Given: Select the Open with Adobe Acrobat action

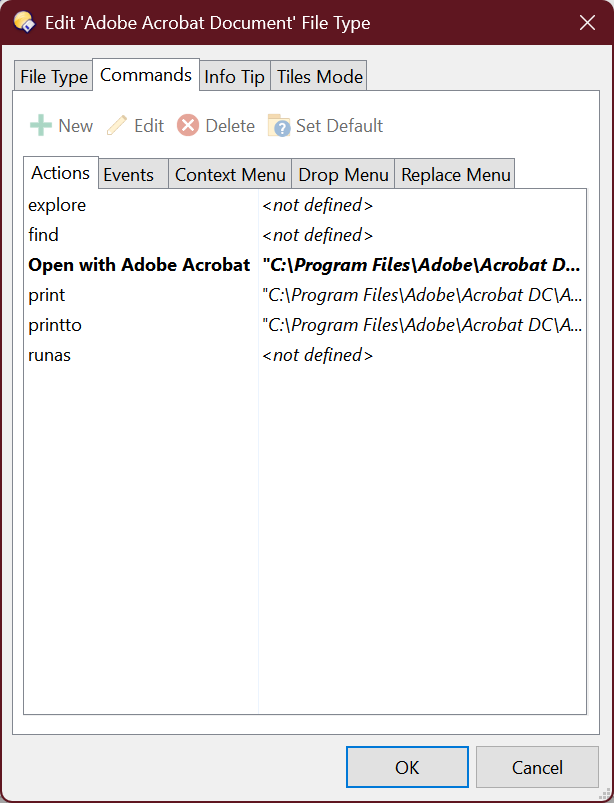Looking at the screenshot, I should 305,265.
